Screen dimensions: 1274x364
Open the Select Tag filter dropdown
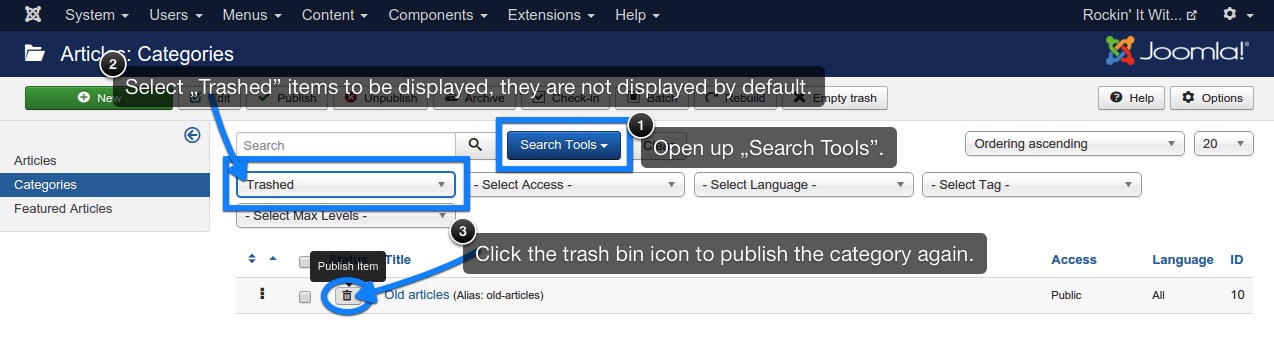[1033, 184]
